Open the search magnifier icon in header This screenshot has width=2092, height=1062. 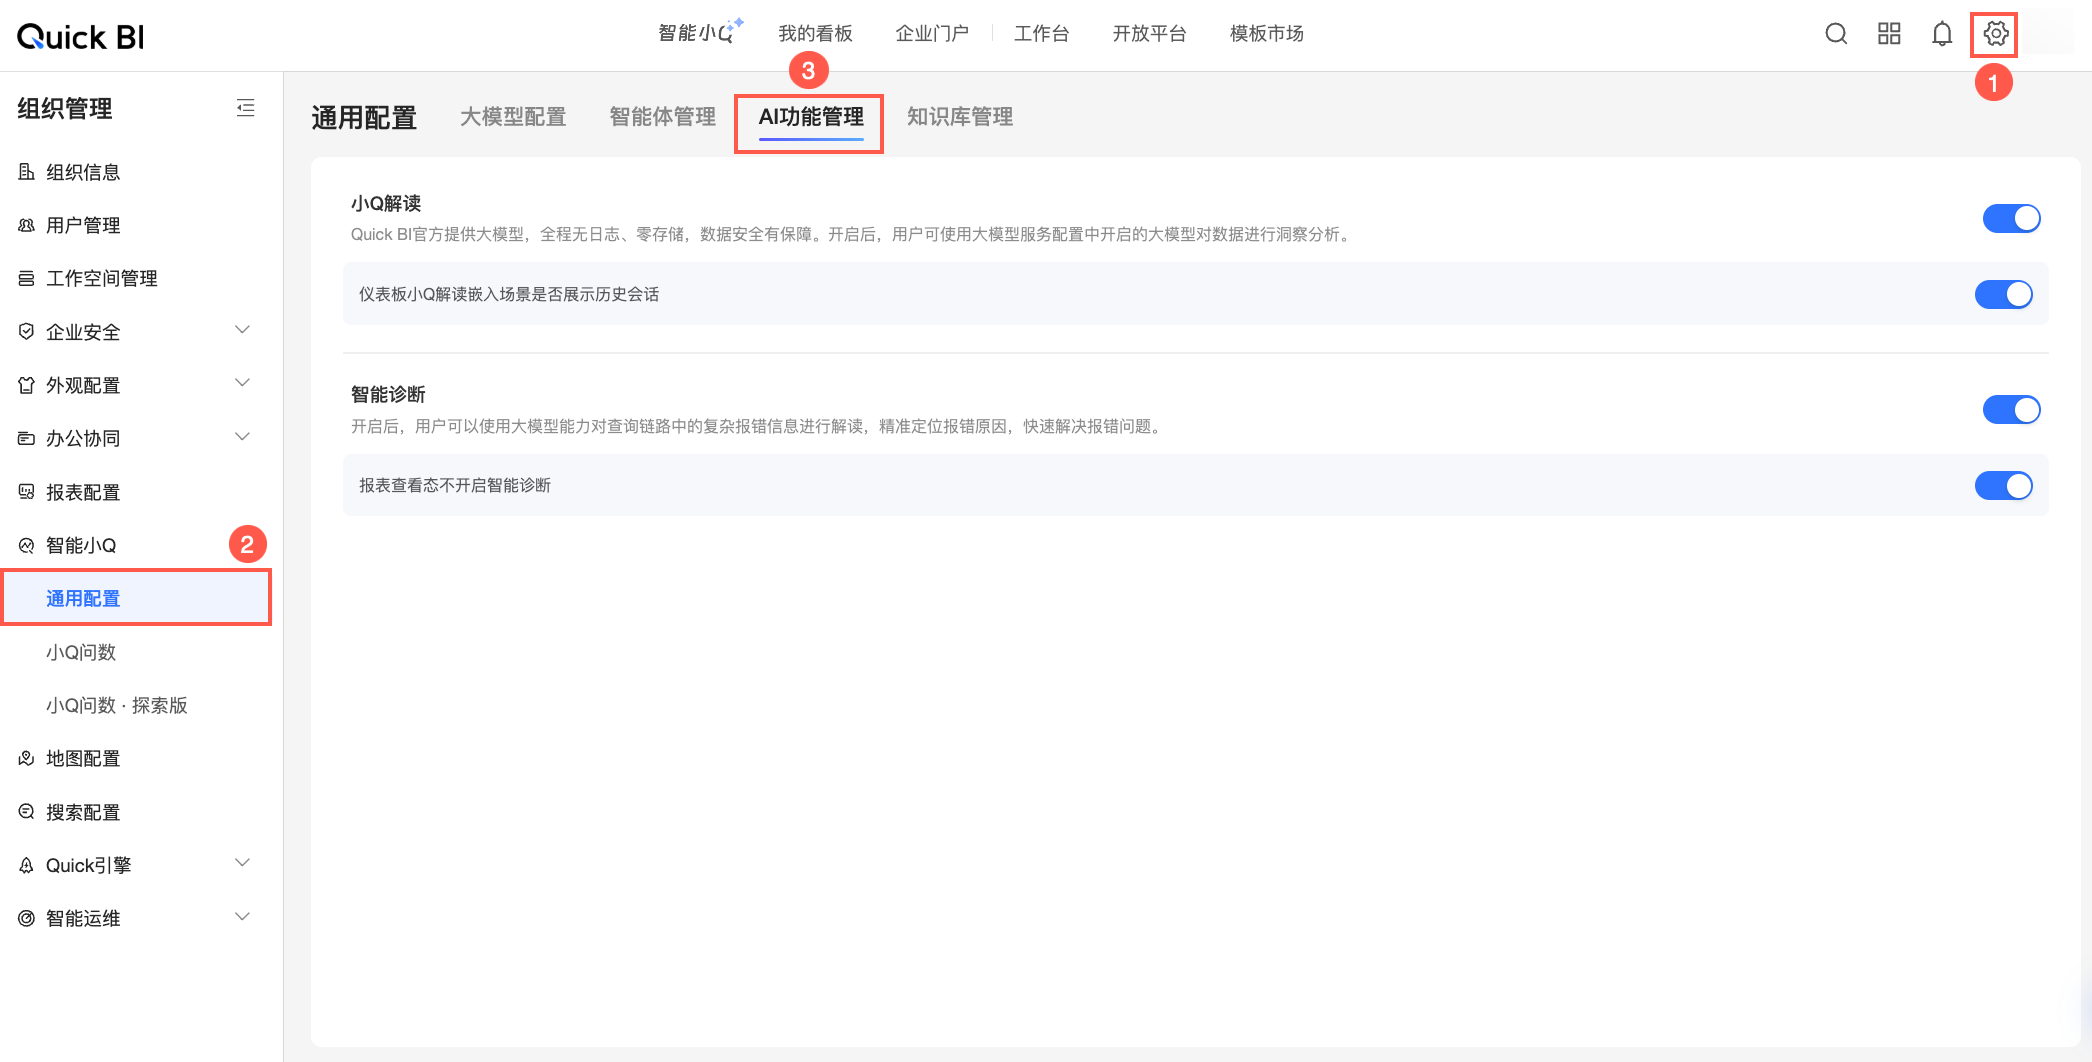(x=1836, y=34)
